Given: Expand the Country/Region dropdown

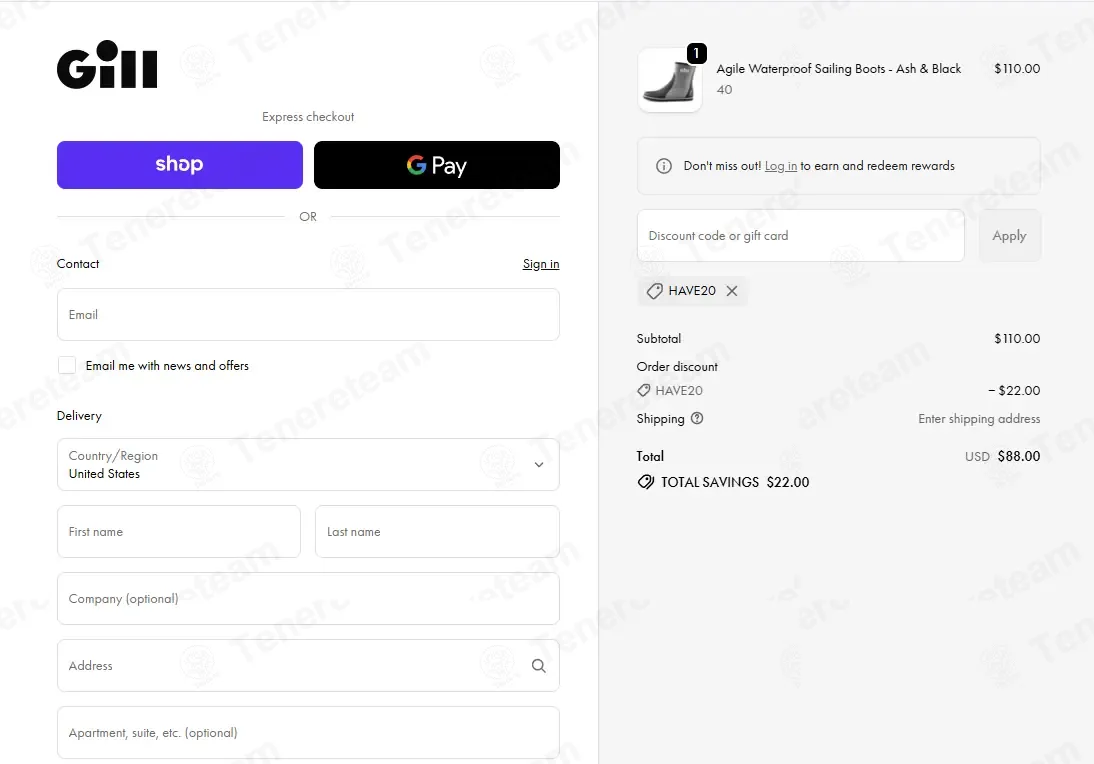Looking at the screenshot, I should 308,465.
